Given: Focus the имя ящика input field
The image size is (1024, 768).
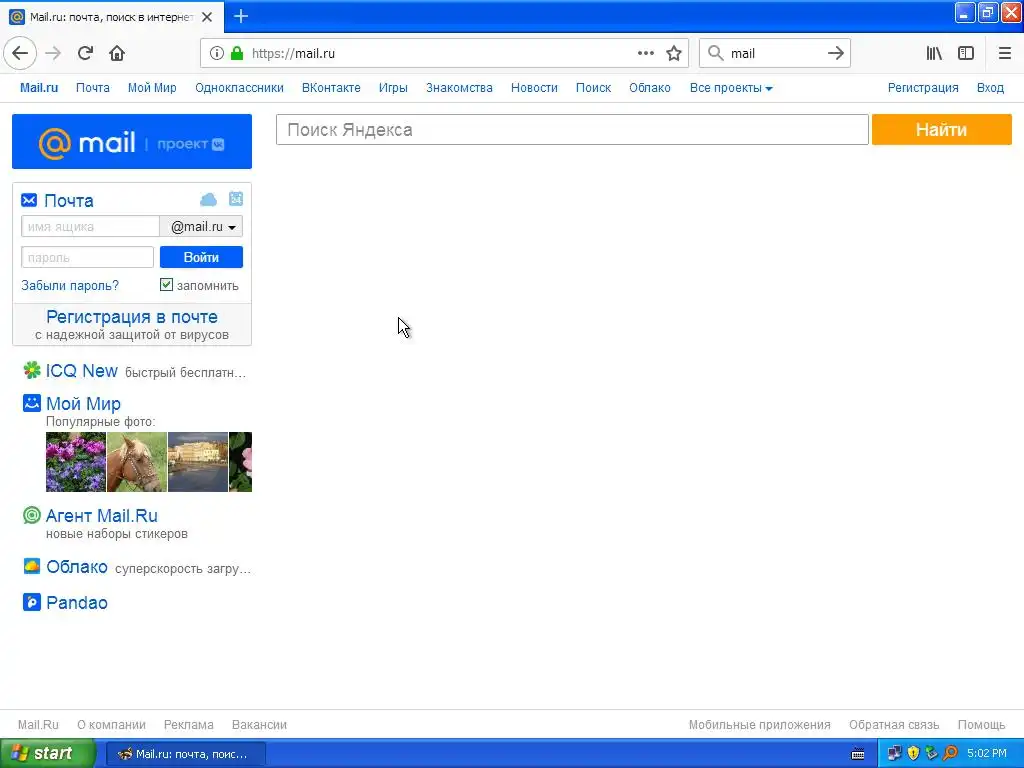Looking at the screenshot, I should (90, 227).
